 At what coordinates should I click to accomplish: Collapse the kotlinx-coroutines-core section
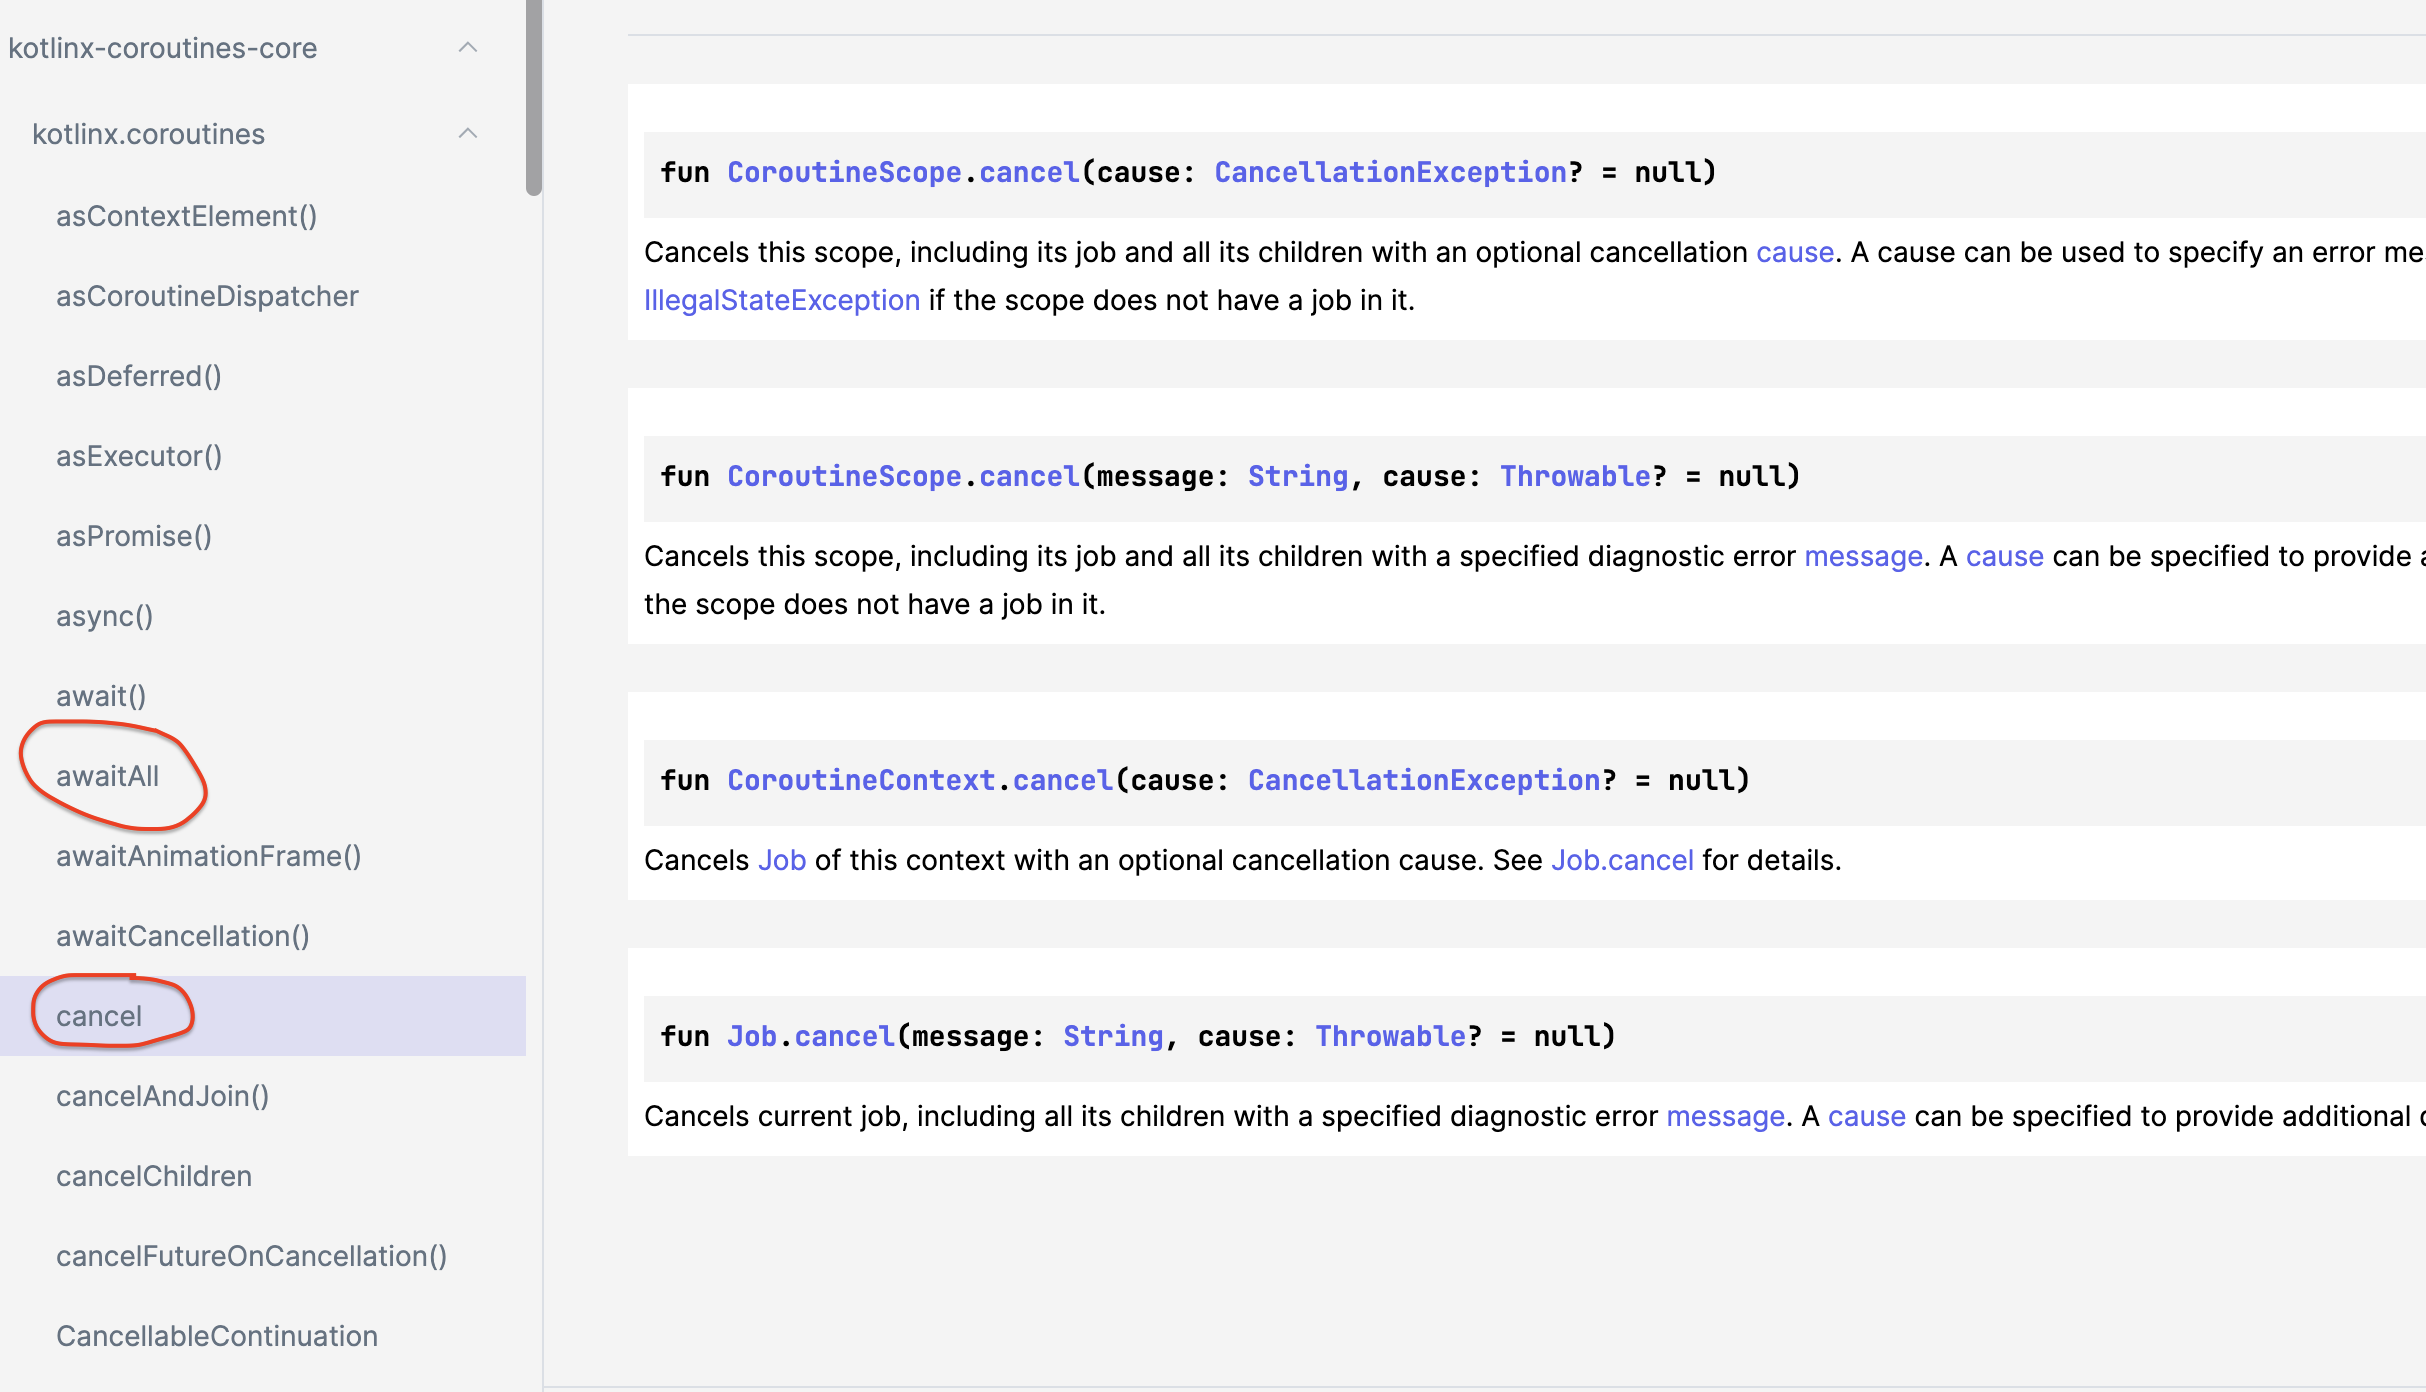click(x=468, y=47)
